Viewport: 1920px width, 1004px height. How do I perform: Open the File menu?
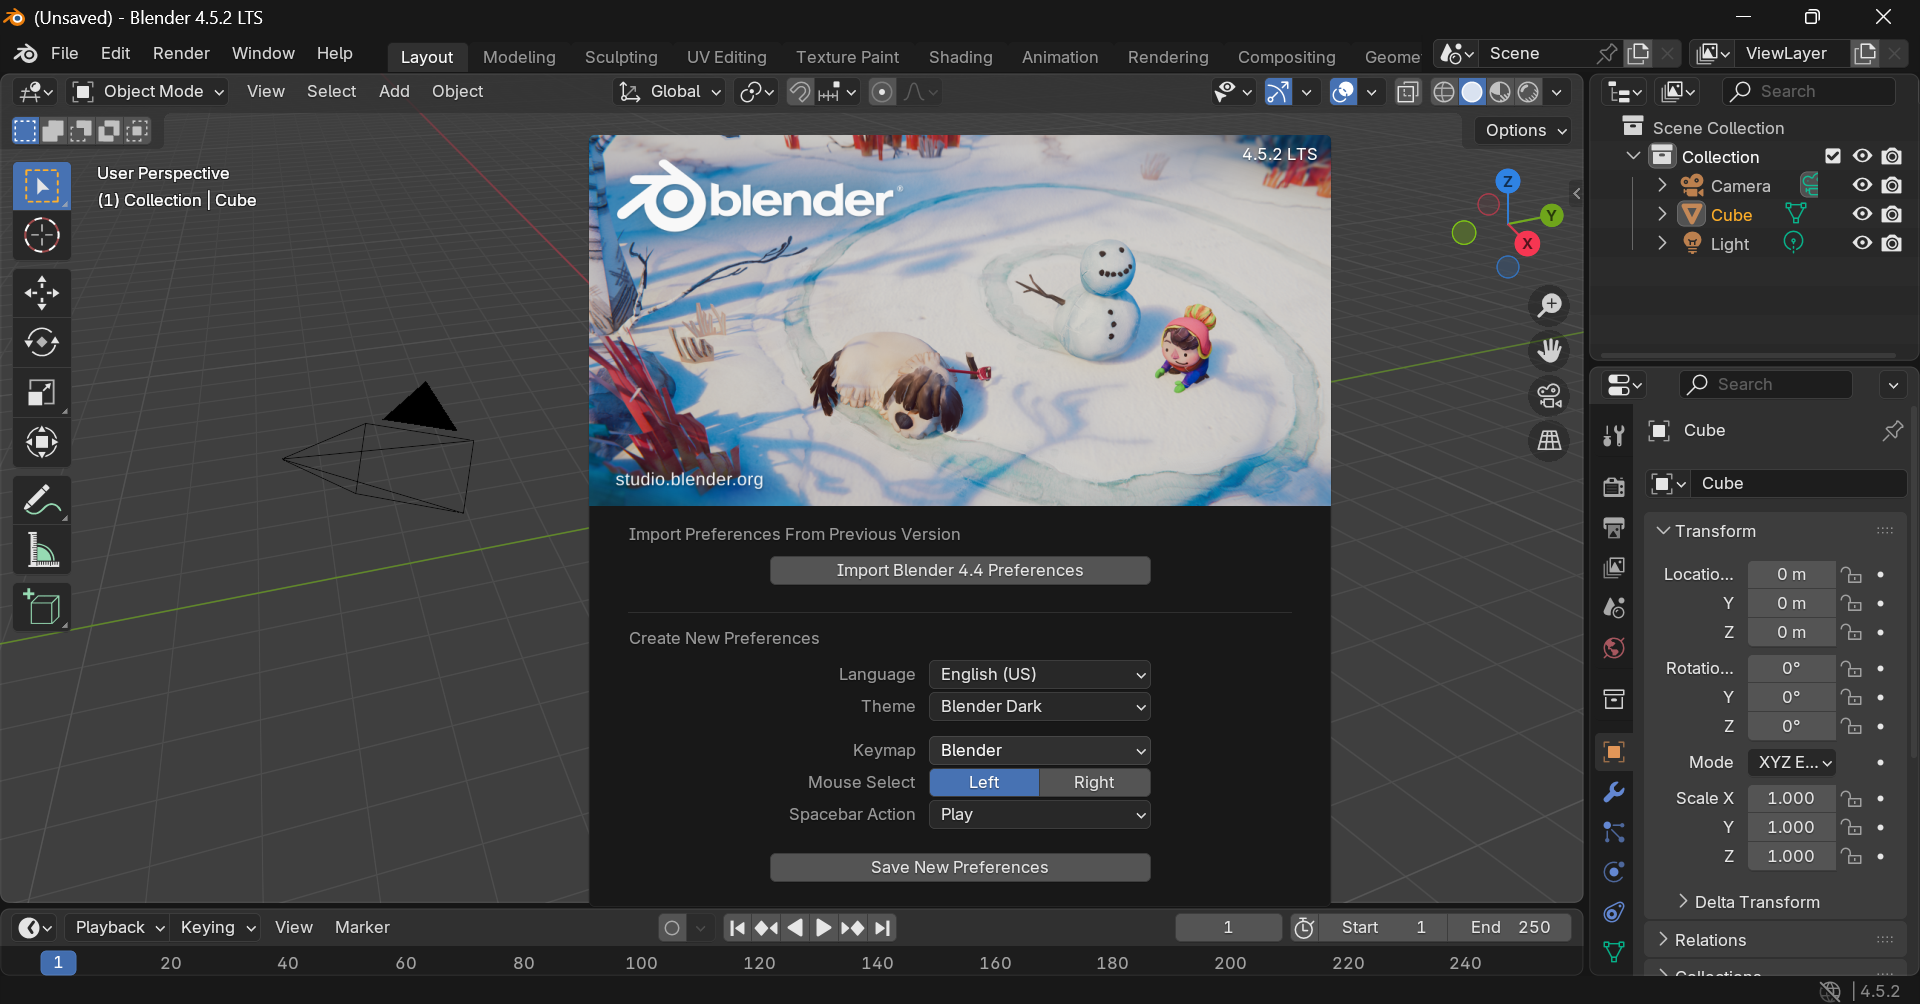[64, 53]
